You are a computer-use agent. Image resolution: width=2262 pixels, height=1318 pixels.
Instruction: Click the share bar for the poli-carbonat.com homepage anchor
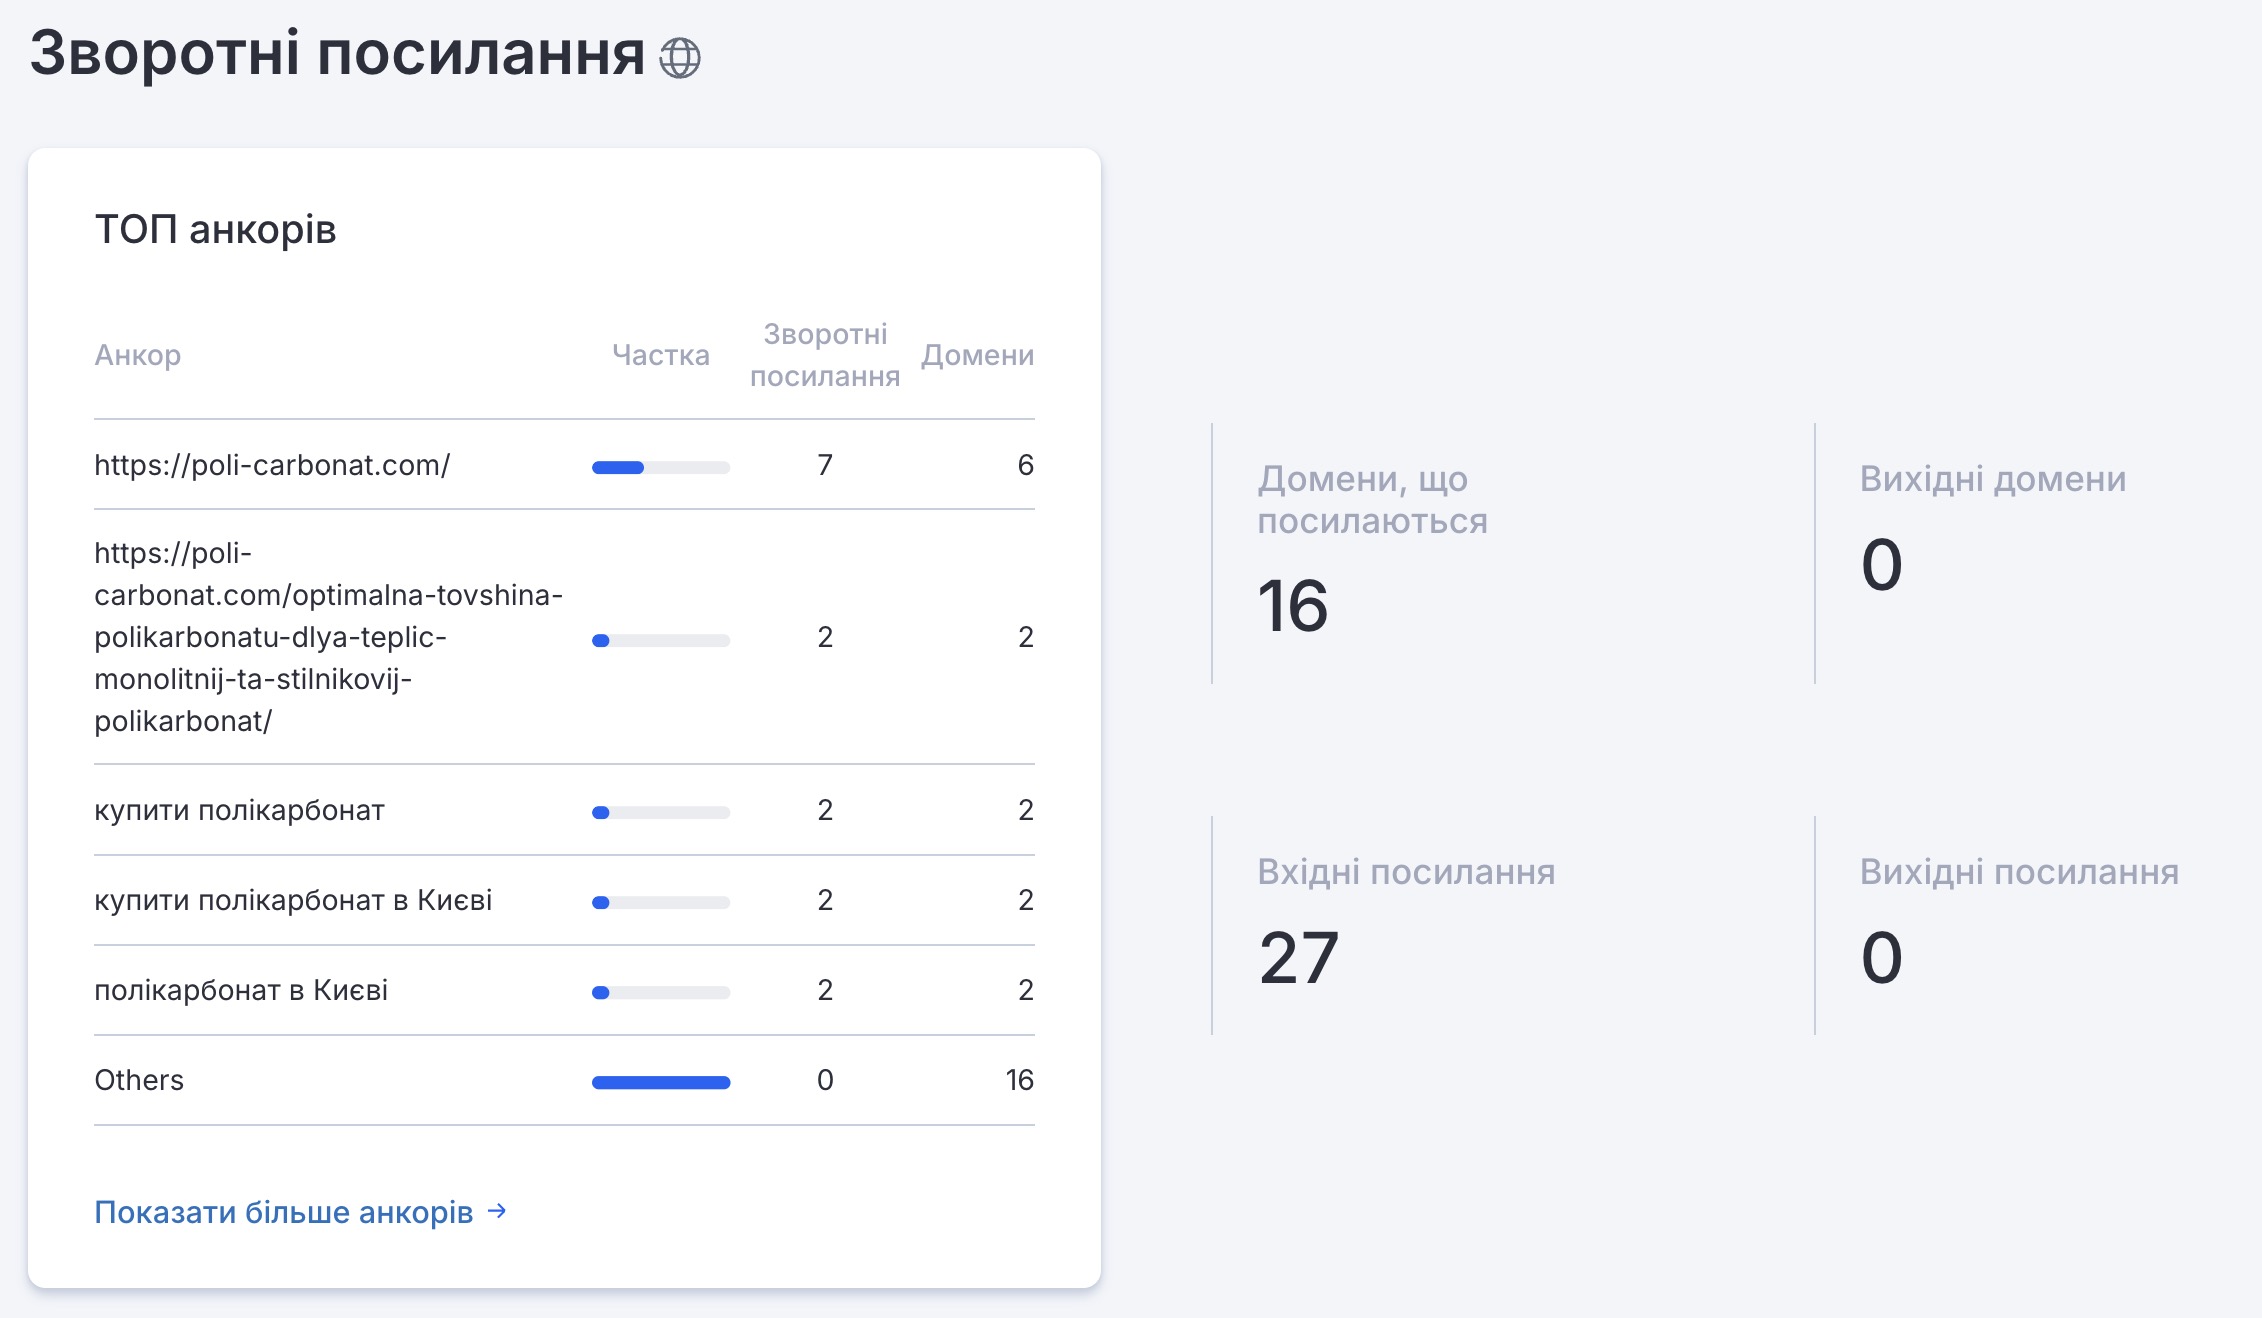click(x=660, y=467)
